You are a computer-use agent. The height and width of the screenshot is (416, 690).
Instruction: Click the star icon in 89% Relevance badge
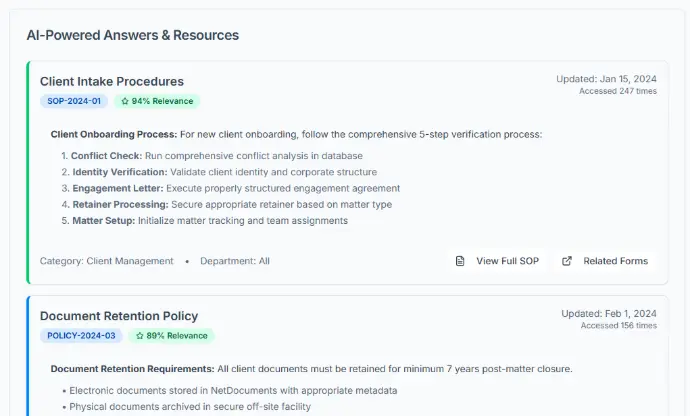click(140, 336)
